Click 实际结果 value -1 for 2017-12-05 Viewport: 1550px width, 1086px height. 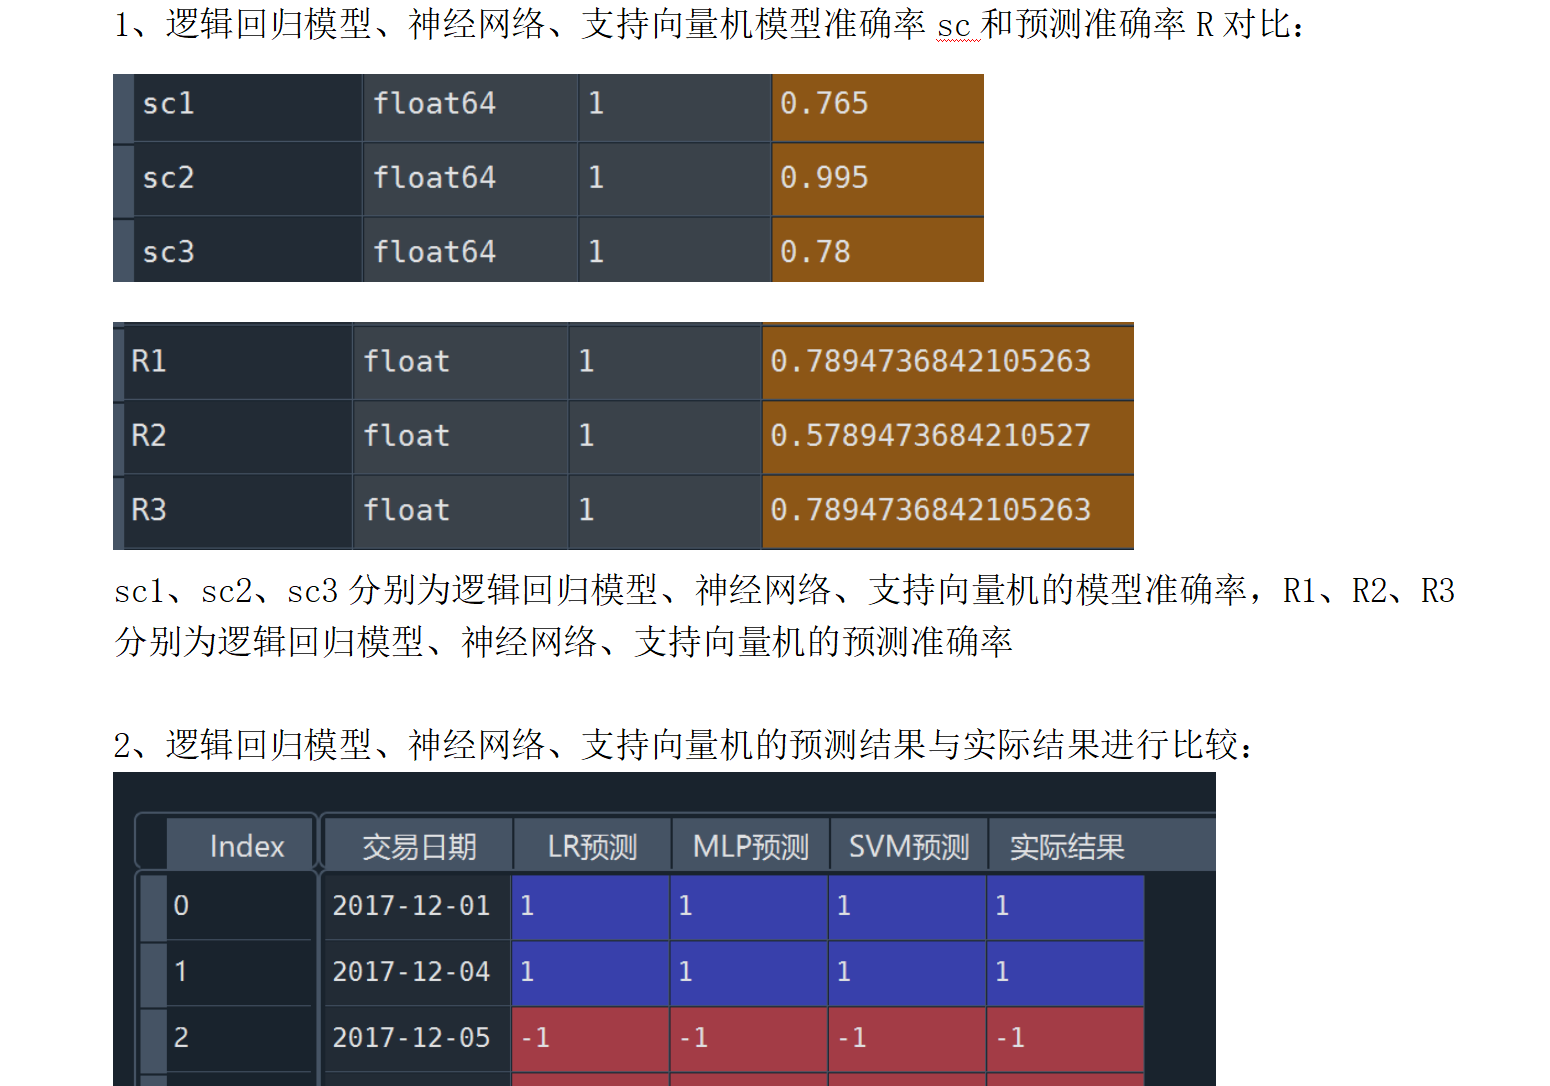tap(1066, 1039)
